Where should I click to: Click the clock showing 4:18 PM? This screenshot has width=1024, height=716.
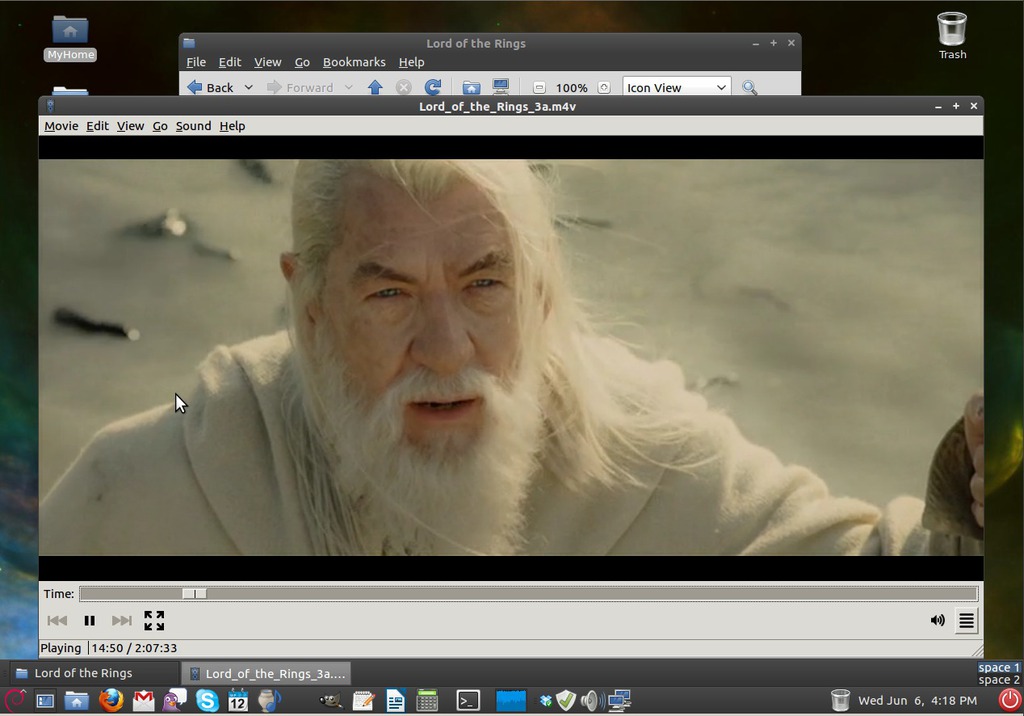(917, 700)
